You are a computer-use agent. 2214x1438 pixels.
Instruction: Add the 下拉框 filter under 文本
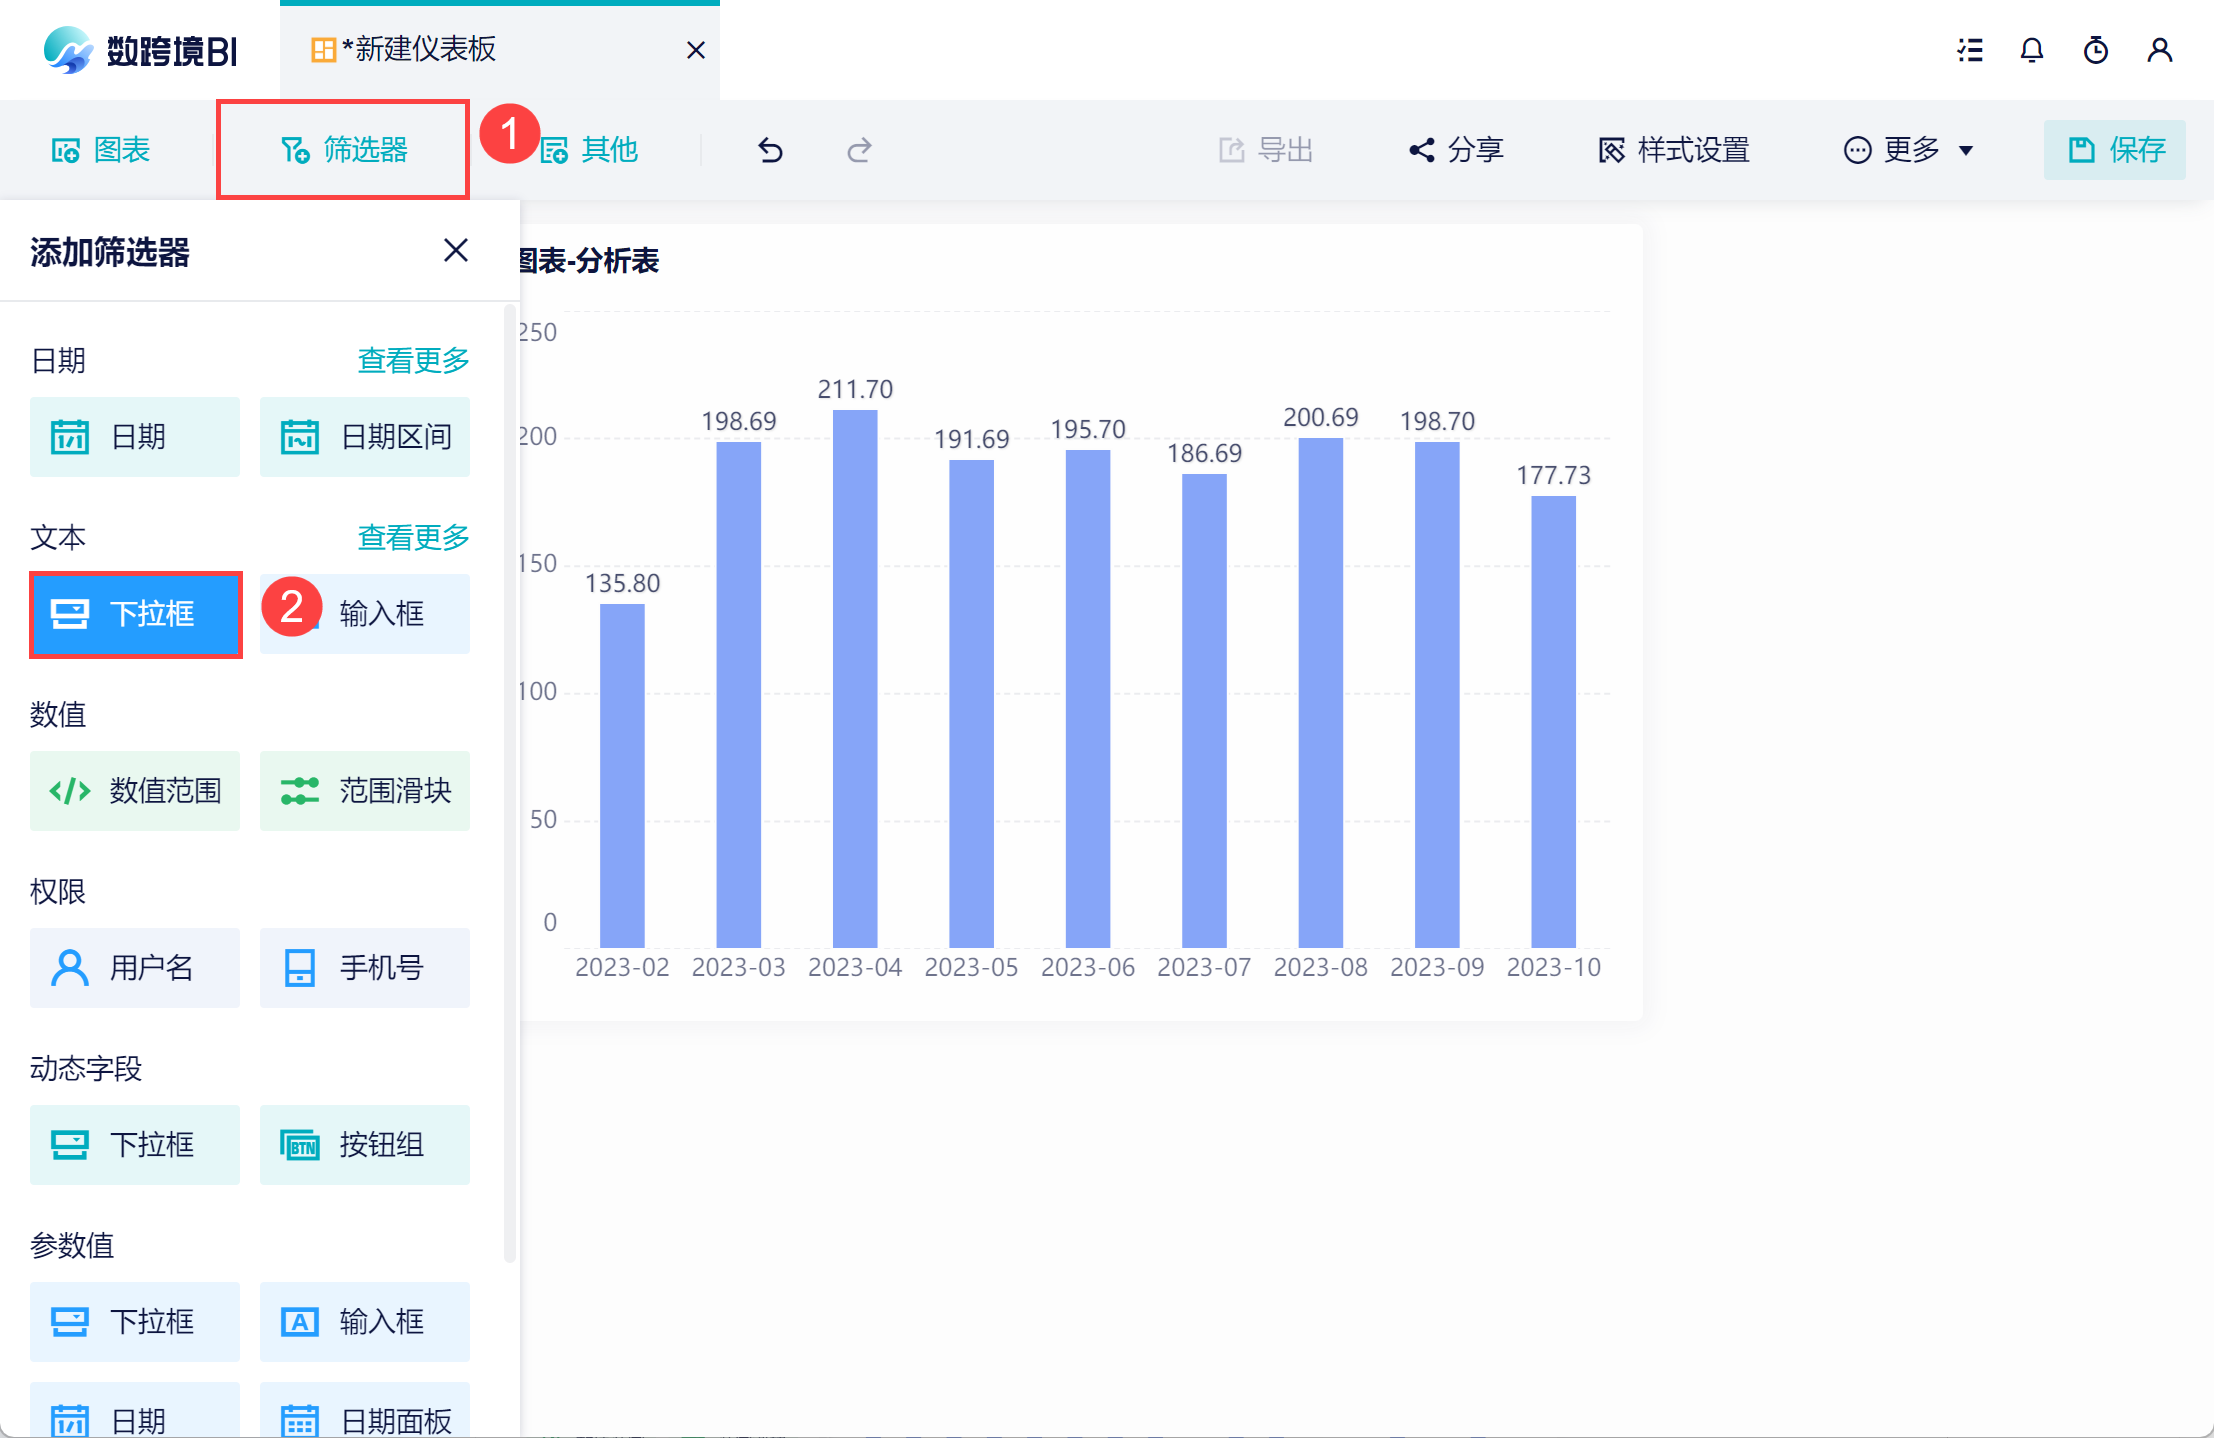135,614
